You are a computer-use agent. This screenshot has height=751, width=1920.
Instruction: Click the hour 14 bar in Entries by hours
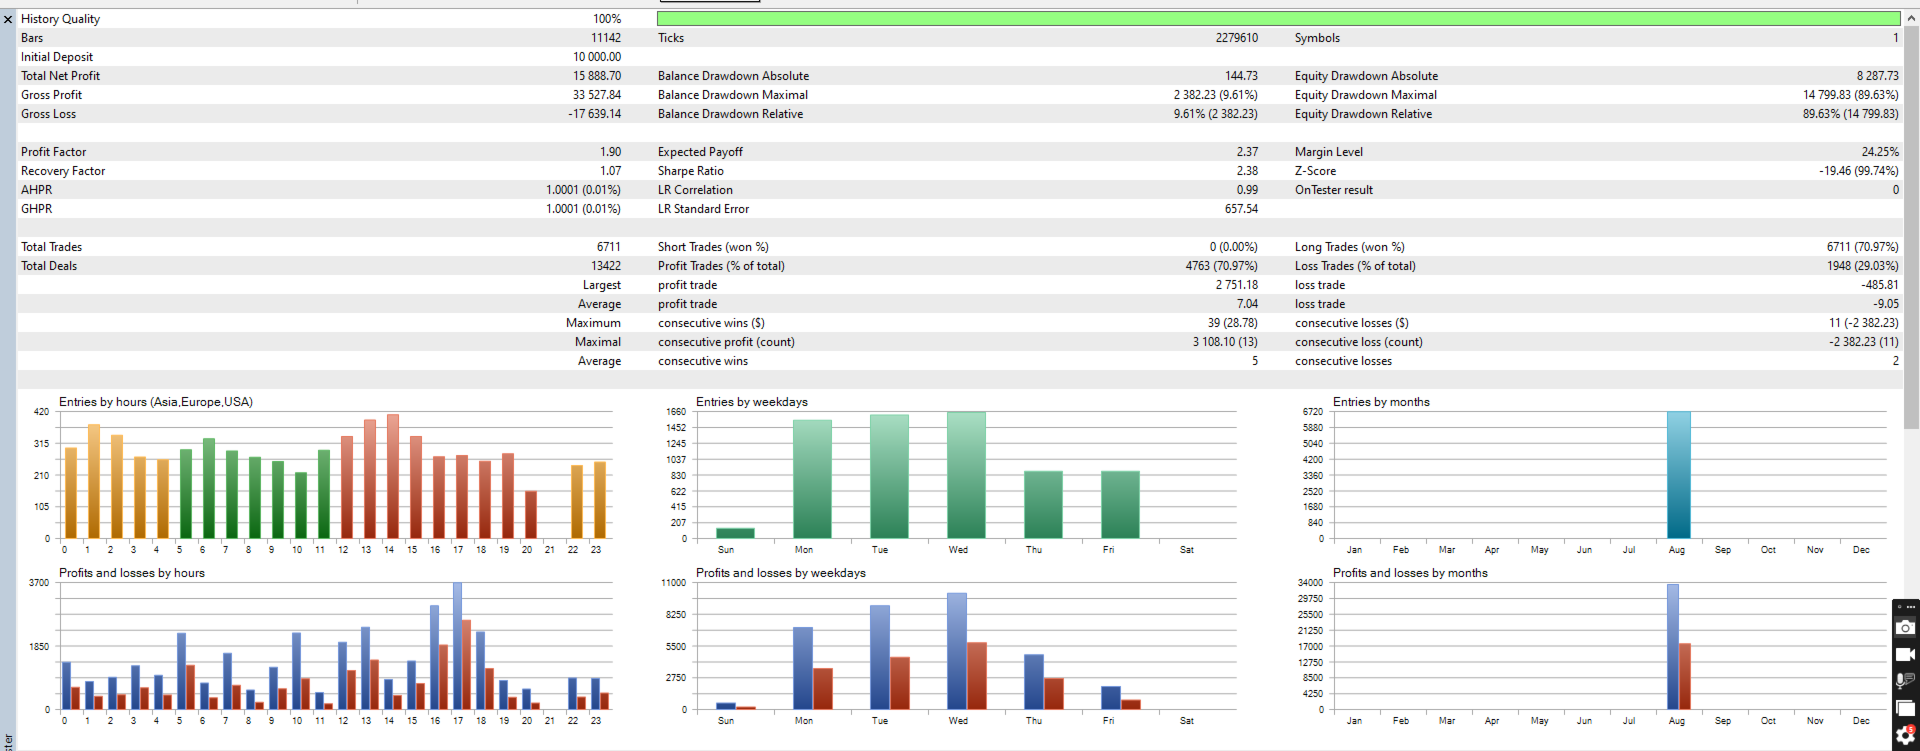pyautogui.click(x=393, y=477)
